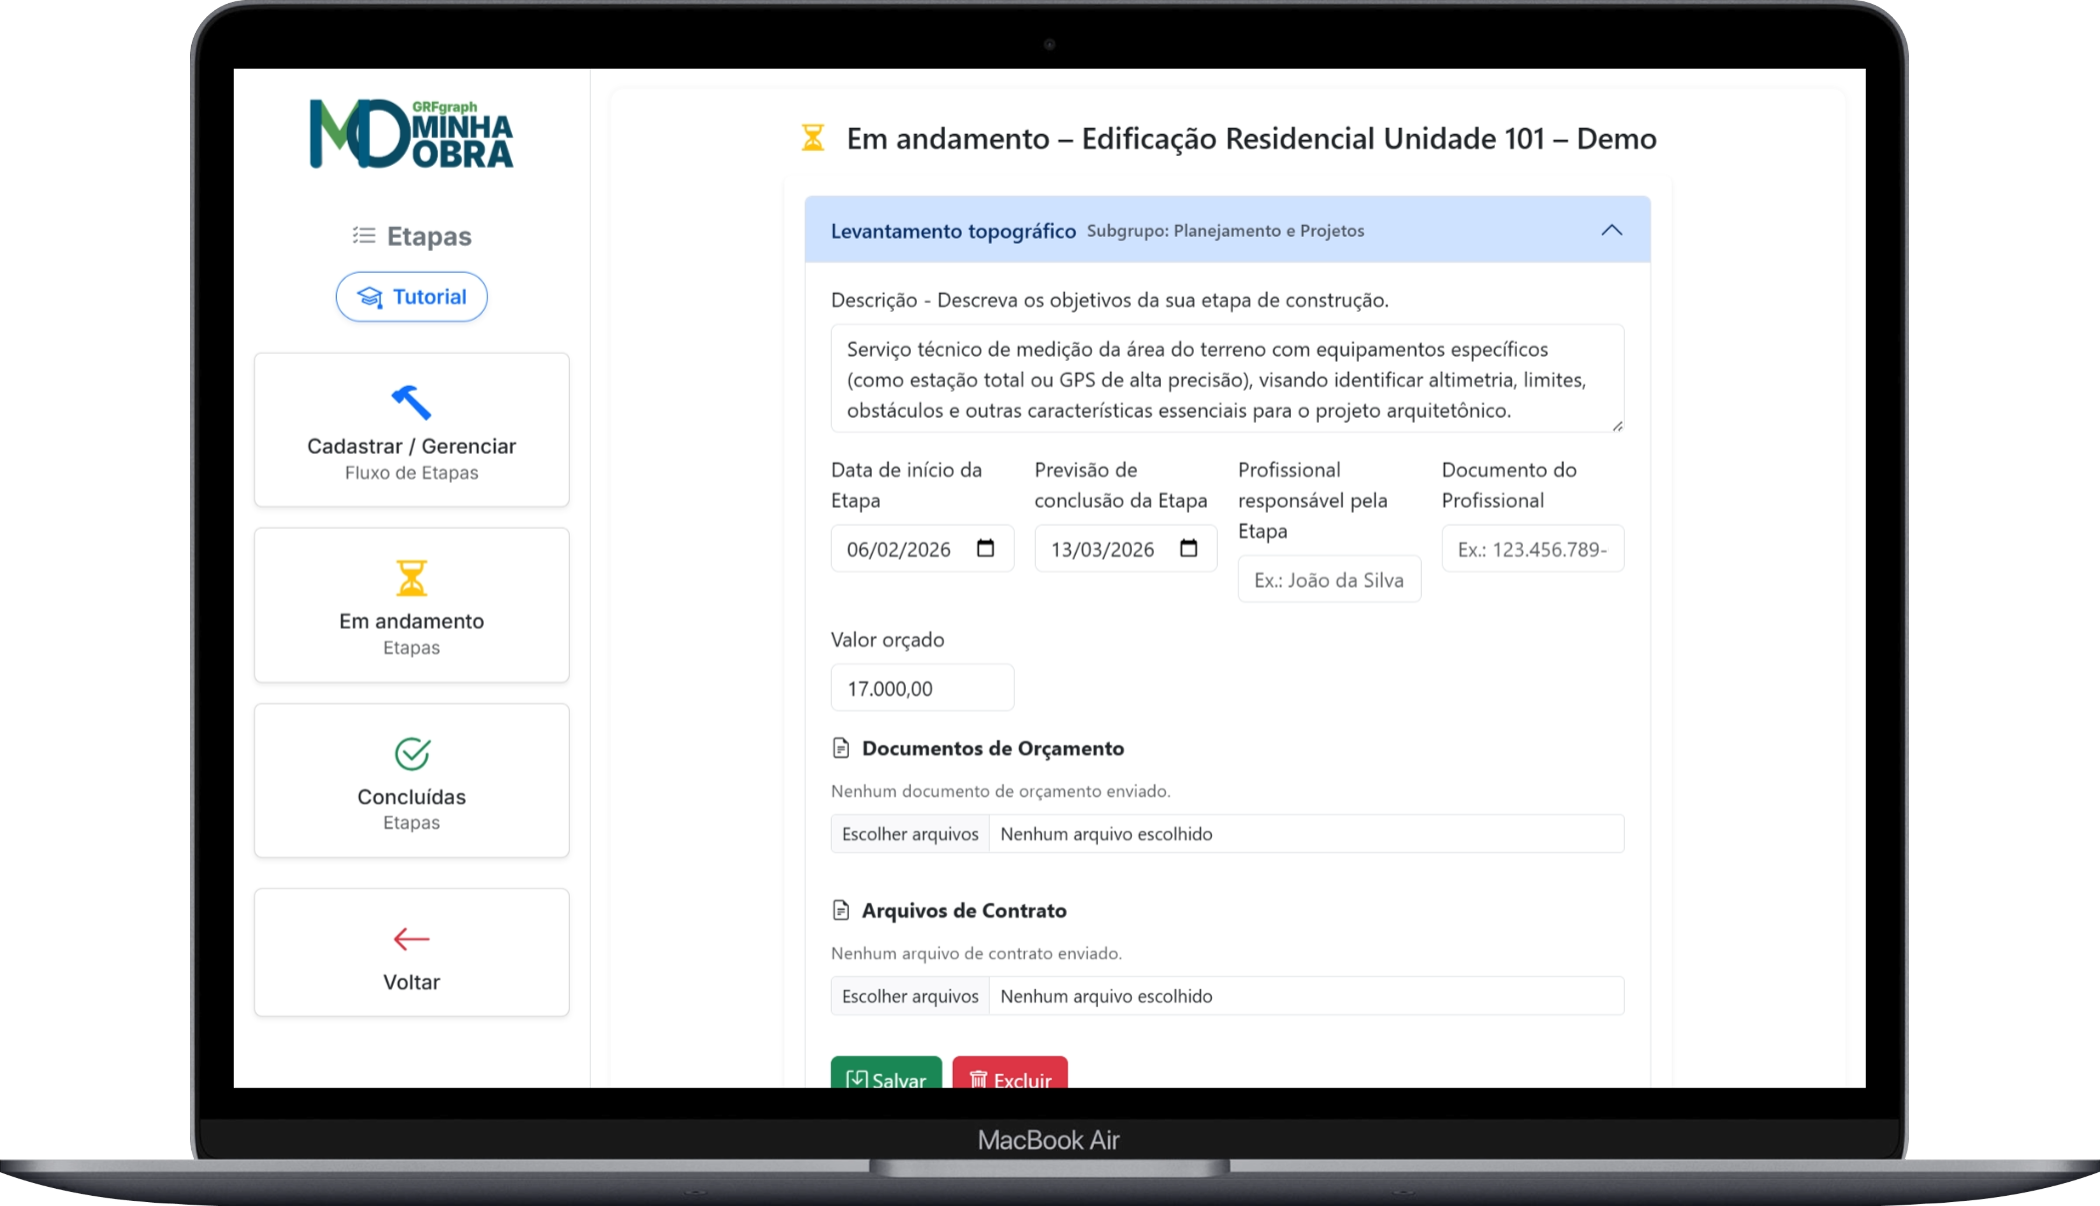2100x1206 pixels.
Task: Click the Documento do Profissional field
Action: pos(1532,549)
